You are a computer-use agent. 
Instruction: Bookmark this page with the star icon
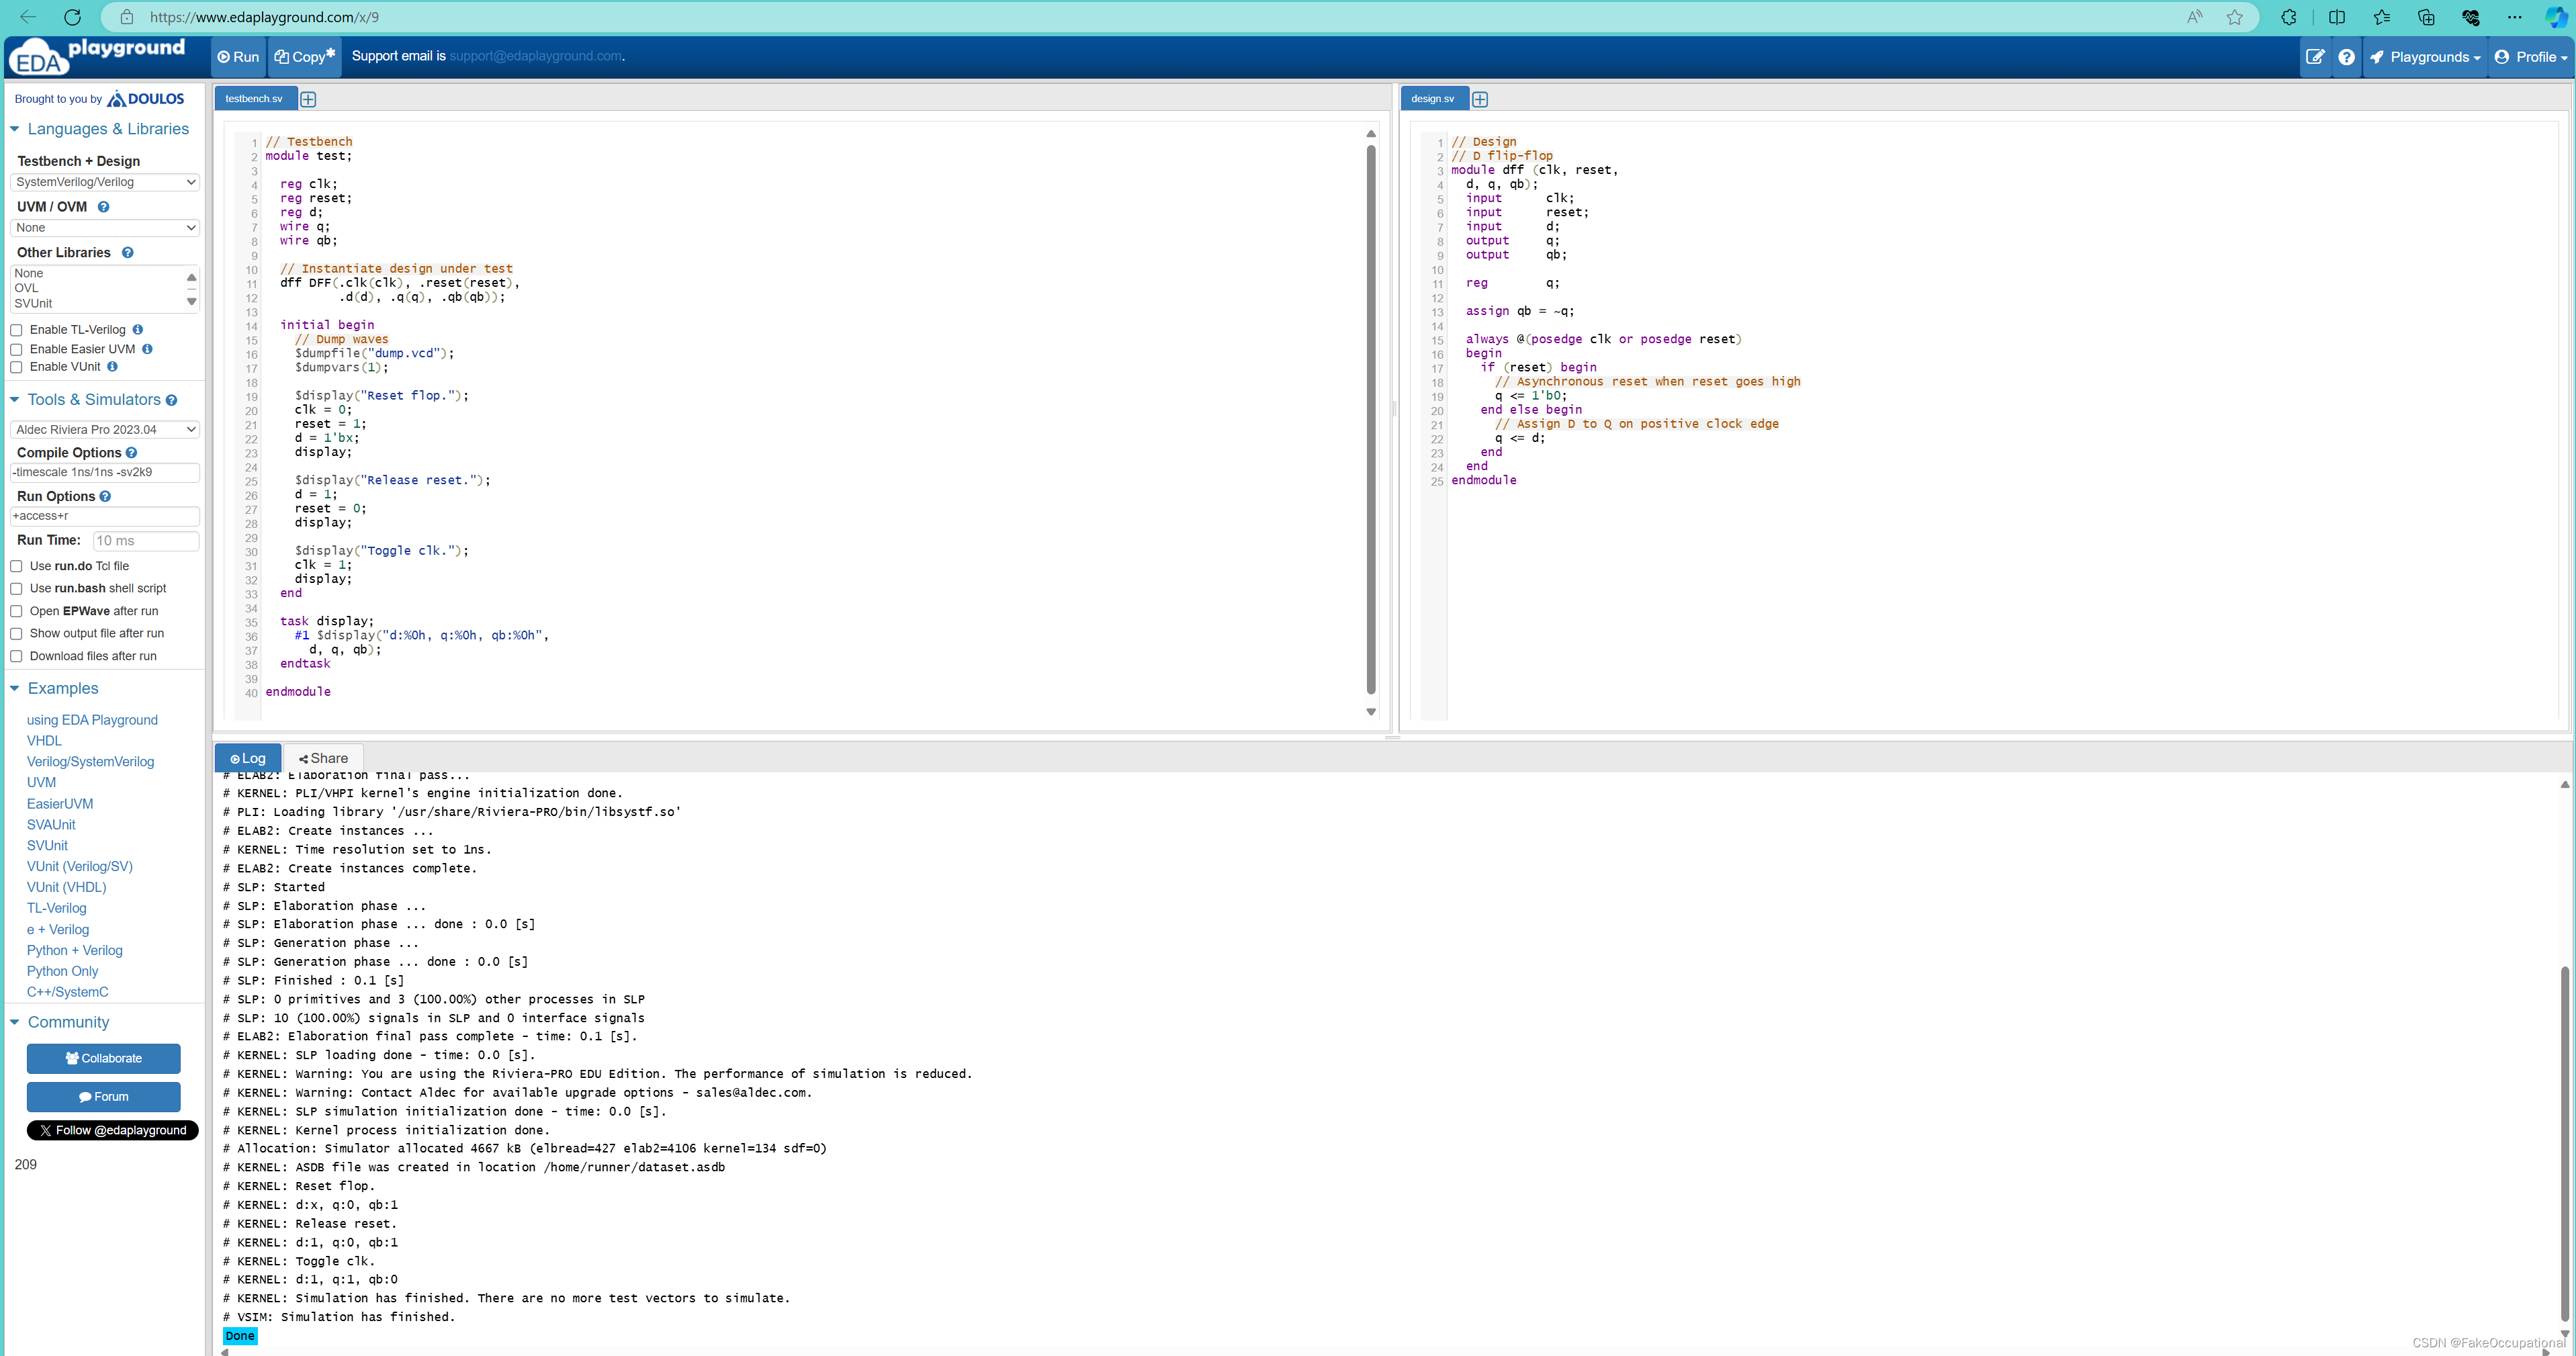coord(2234,17)
